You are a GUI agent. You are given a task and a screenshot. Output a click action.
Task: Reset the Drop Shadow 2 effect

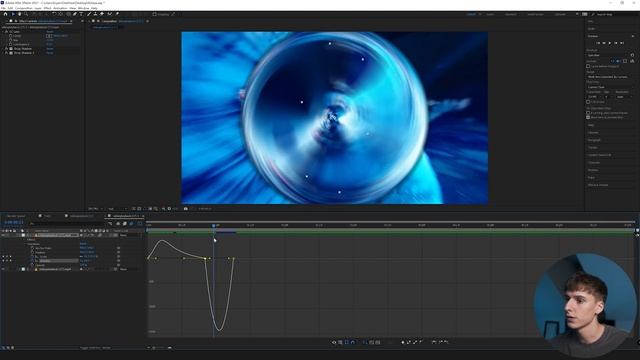[50, 53]
